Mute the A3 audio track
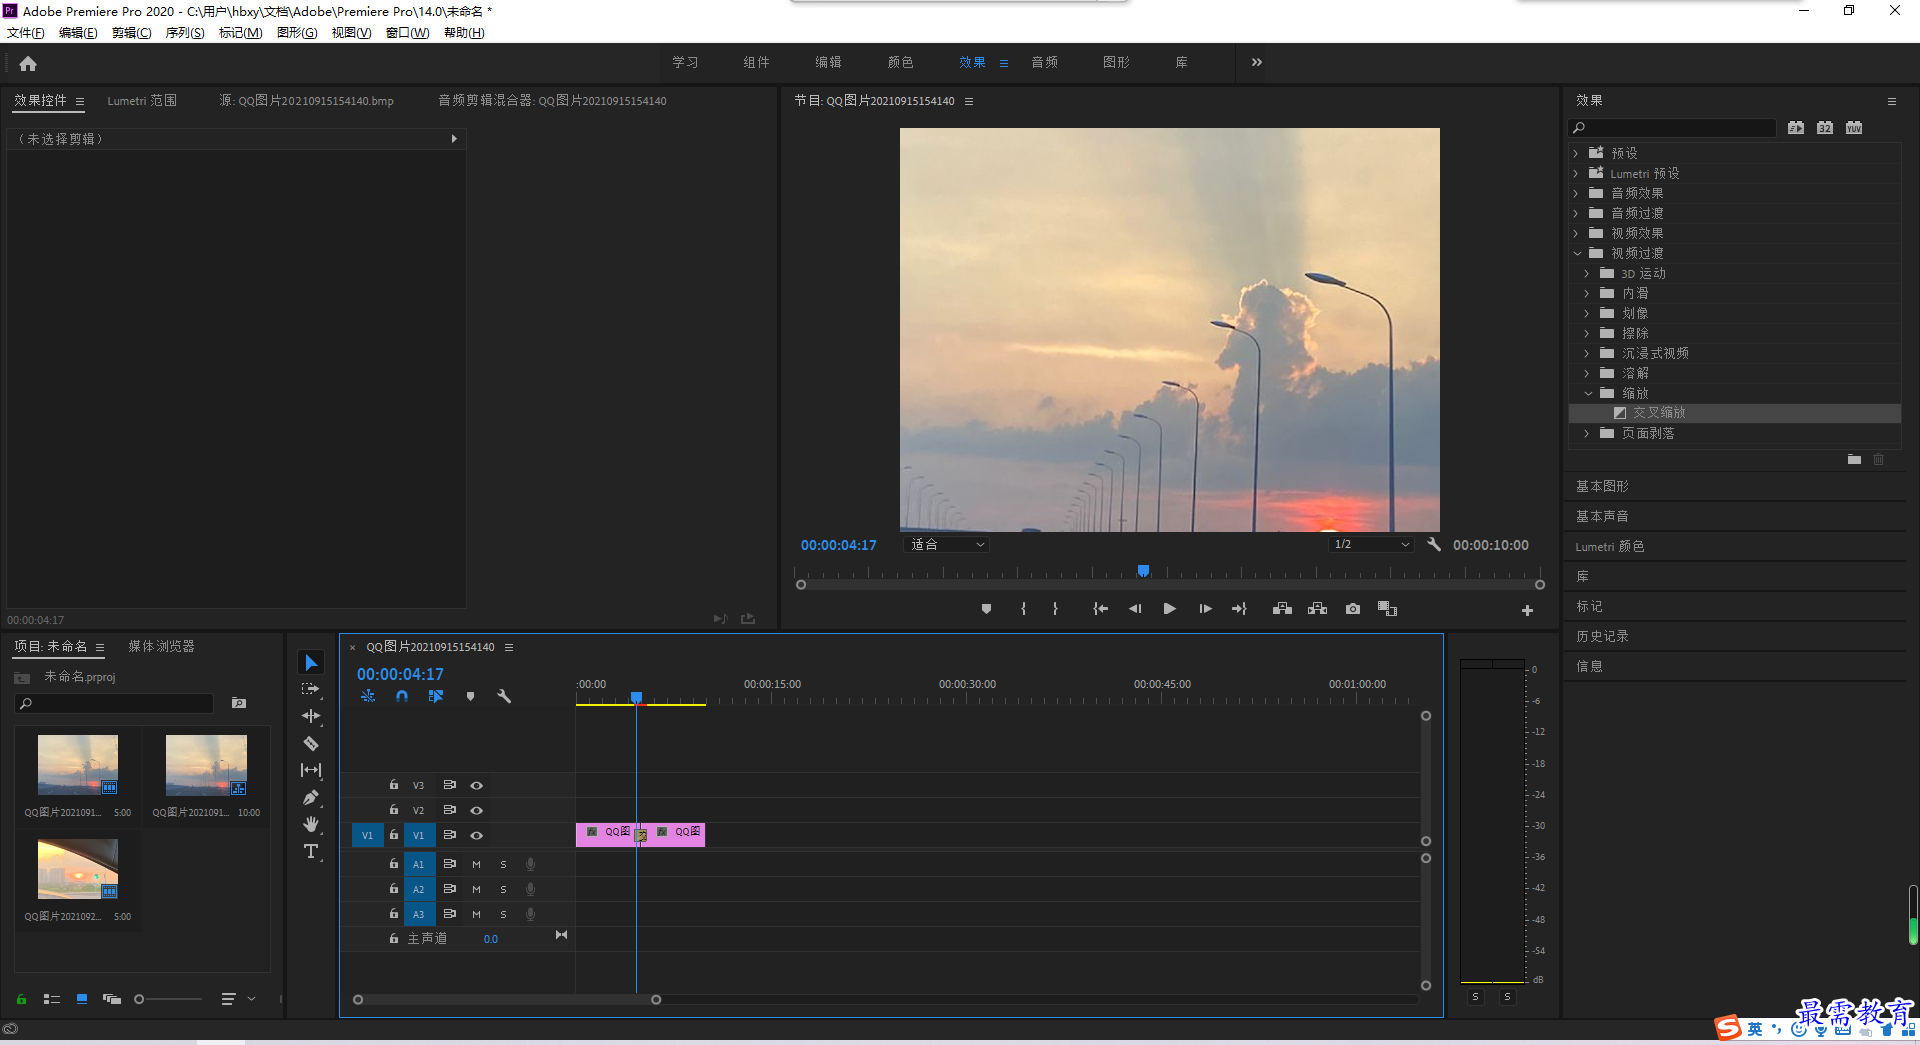Viewport: 1920px width, 1045px height. point(476,914)
